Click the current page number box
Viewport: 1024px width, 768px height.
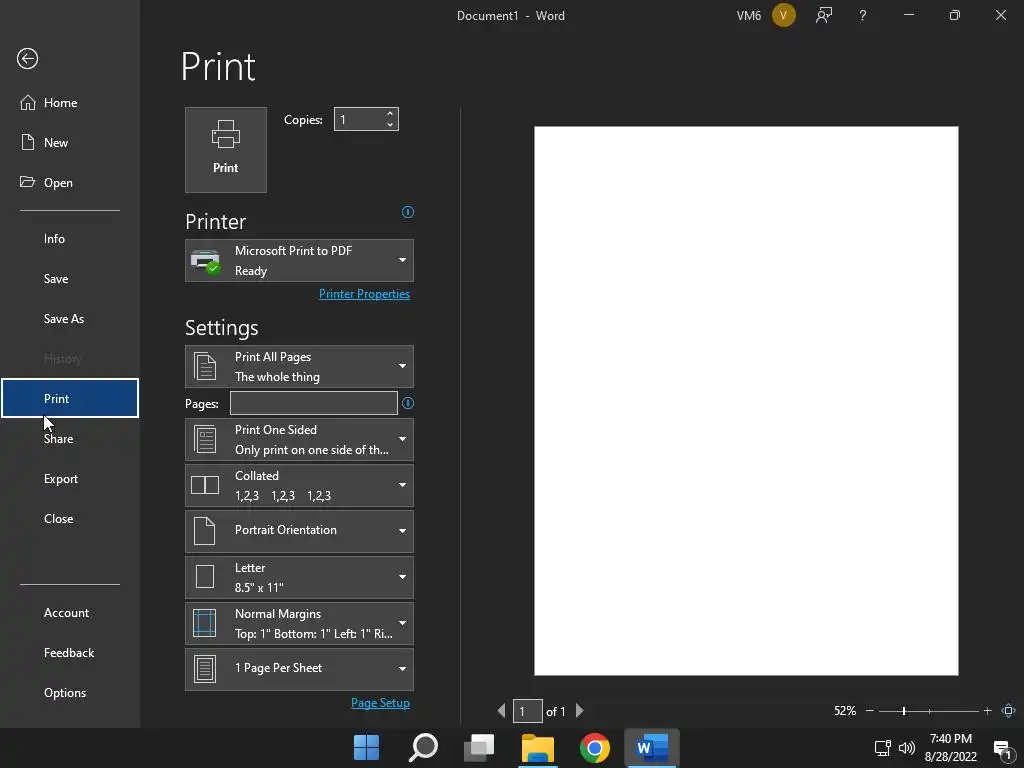527,711
